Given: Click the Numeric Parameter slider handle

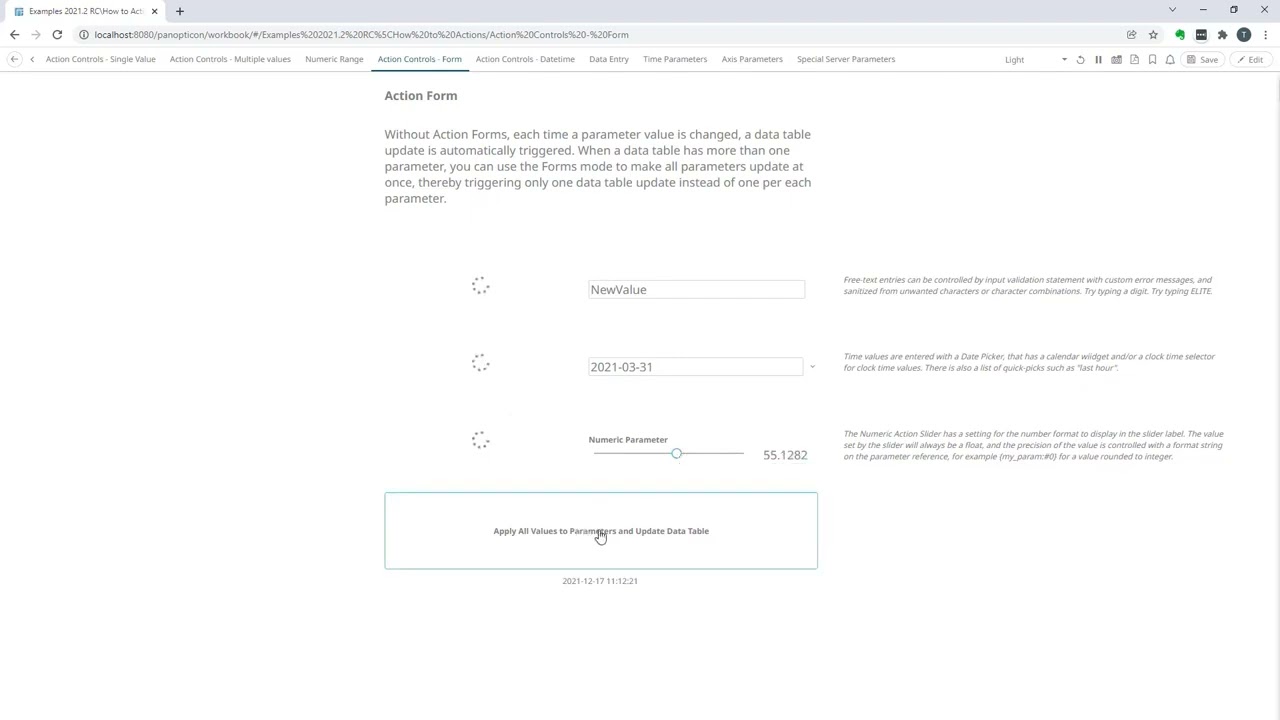Looking at the screenshot, I should pos(677,454).
